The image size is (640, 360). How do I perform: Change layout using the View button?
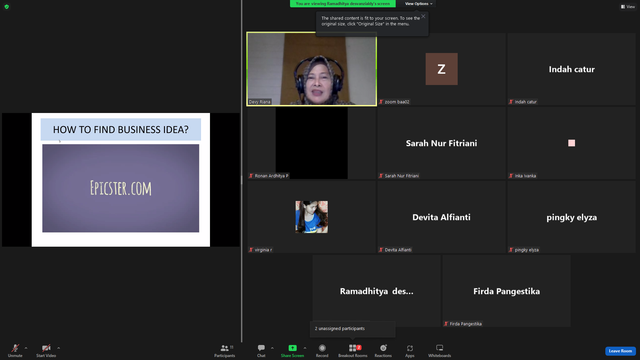click(x=628, y=7)
